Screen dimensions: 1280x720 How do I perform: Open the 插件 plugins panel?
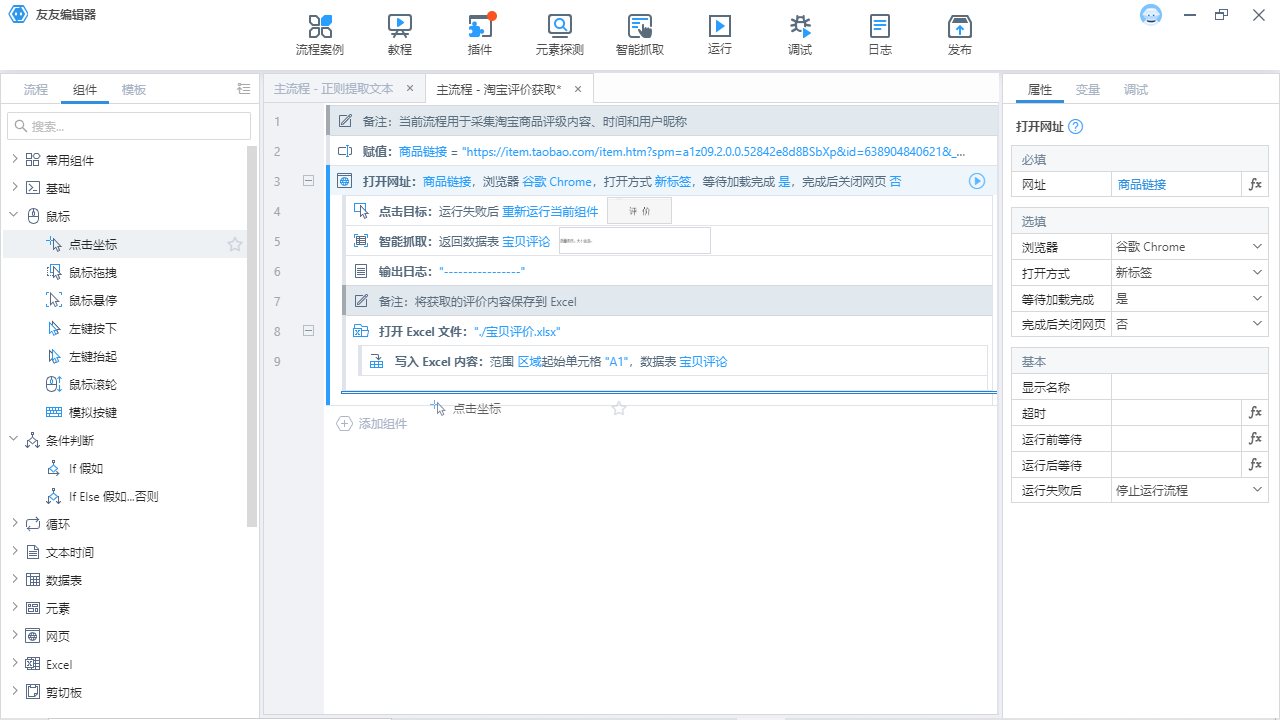coord(479,33)
